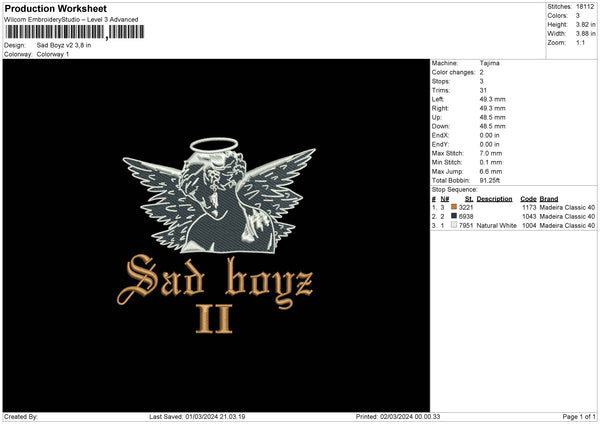
Task: Click the 'Left:' value 49.3 mm
Action: 492,99
